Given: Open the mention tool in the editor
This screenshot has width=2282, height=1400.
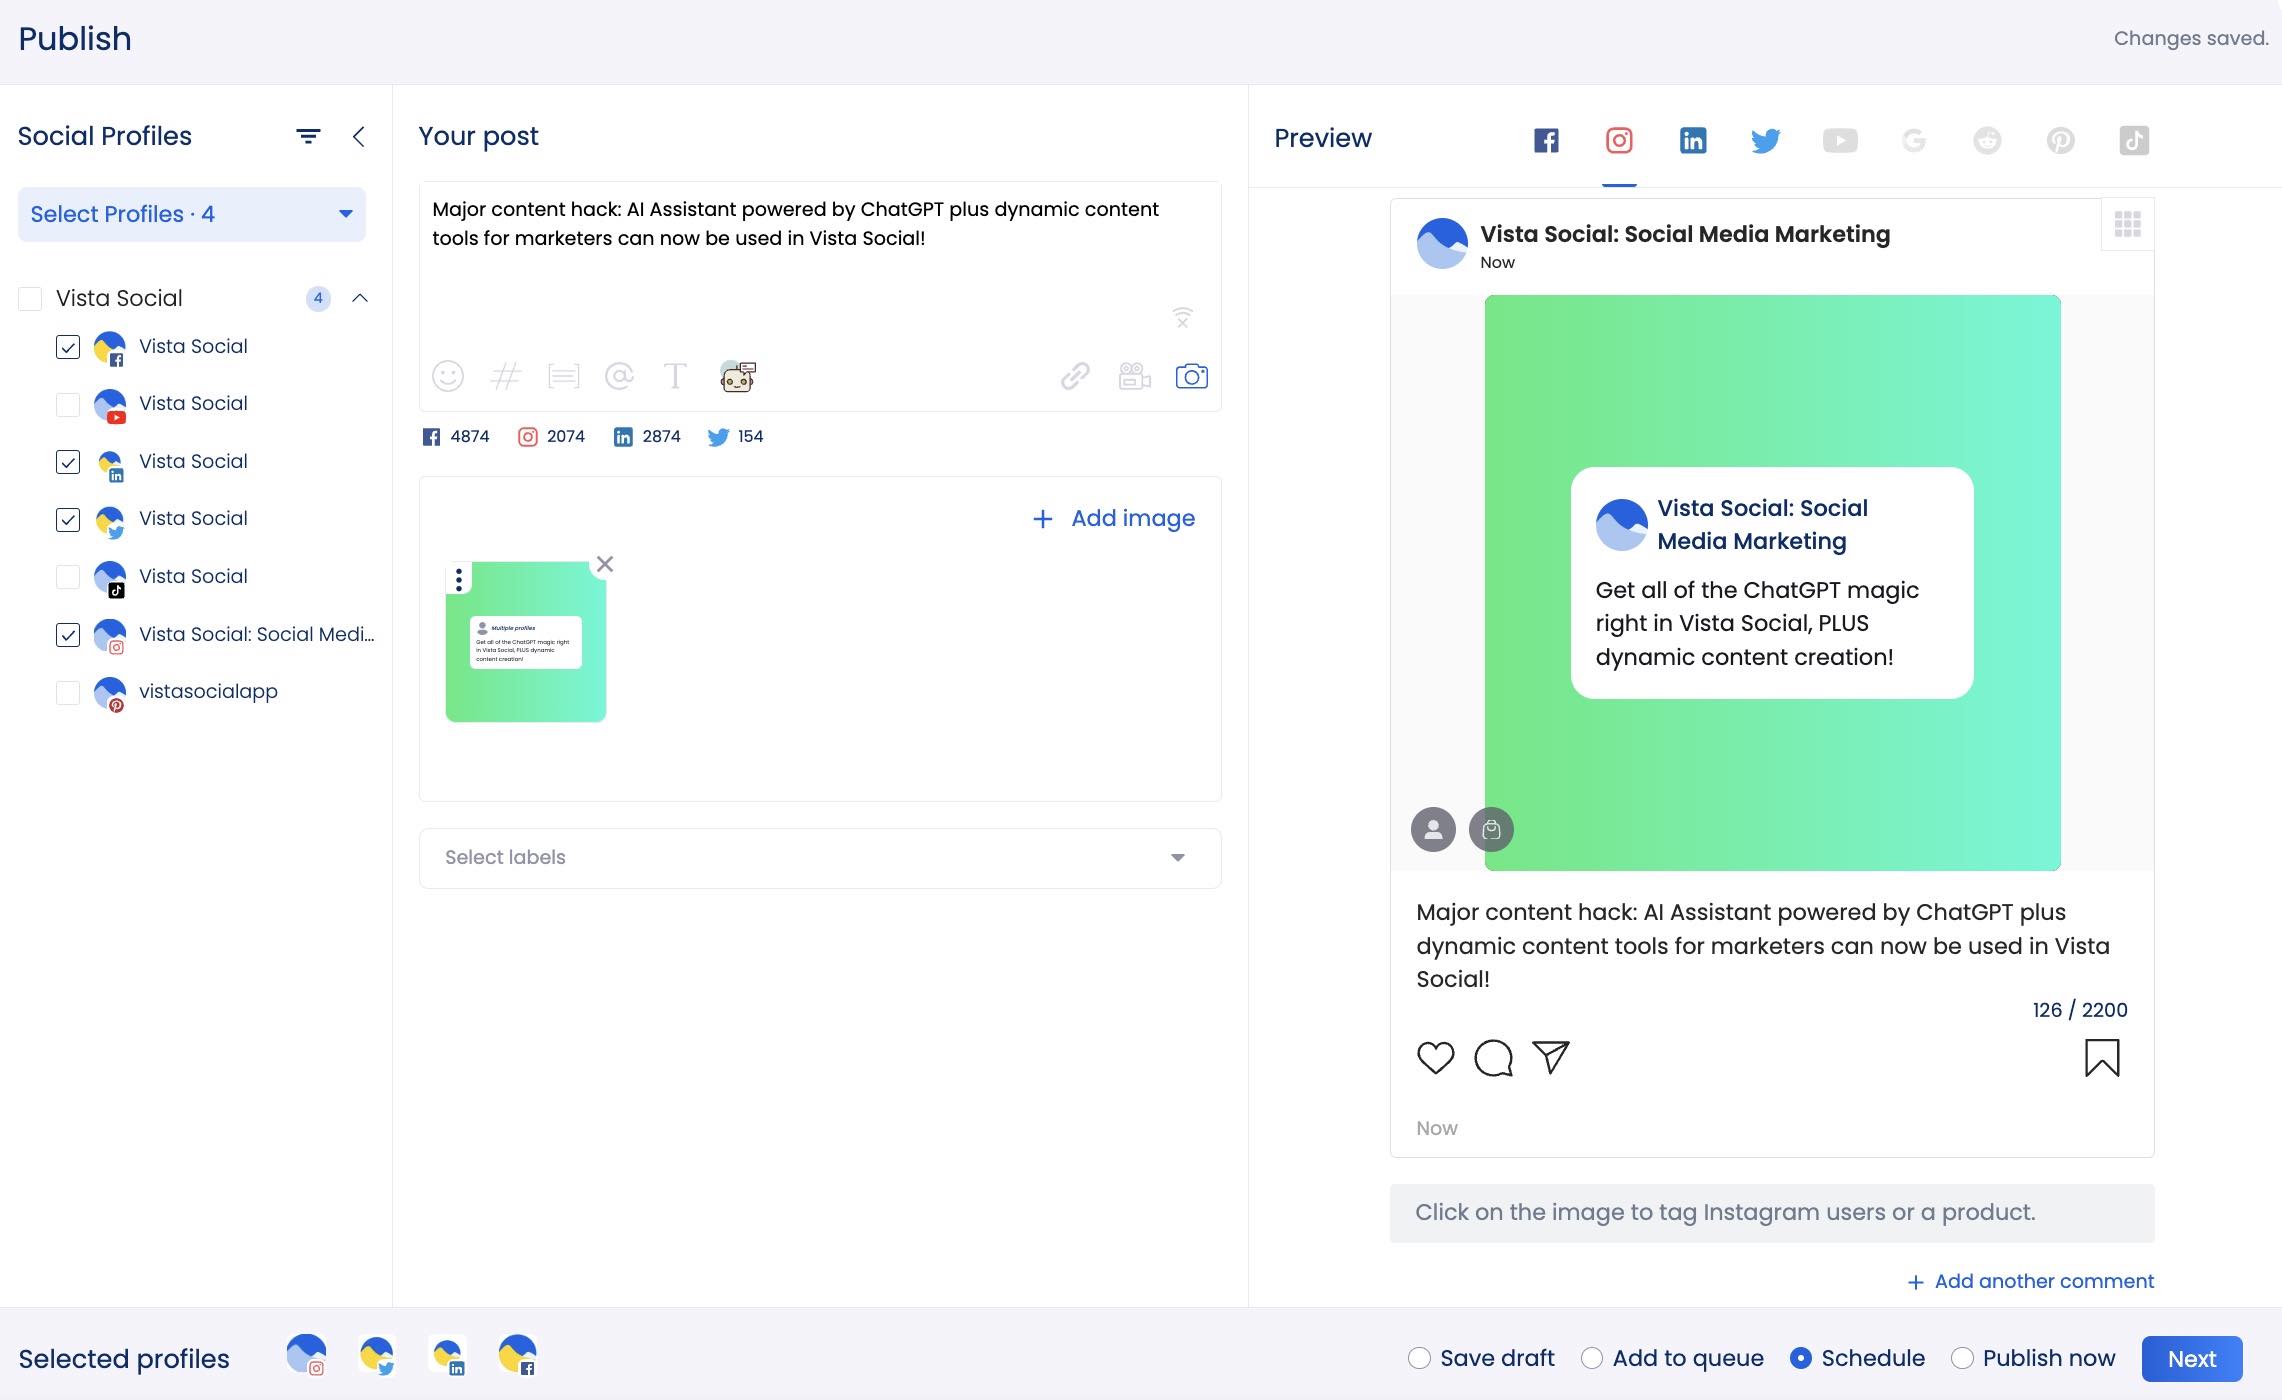Looking at the screenshot, I should pos(621,377).
